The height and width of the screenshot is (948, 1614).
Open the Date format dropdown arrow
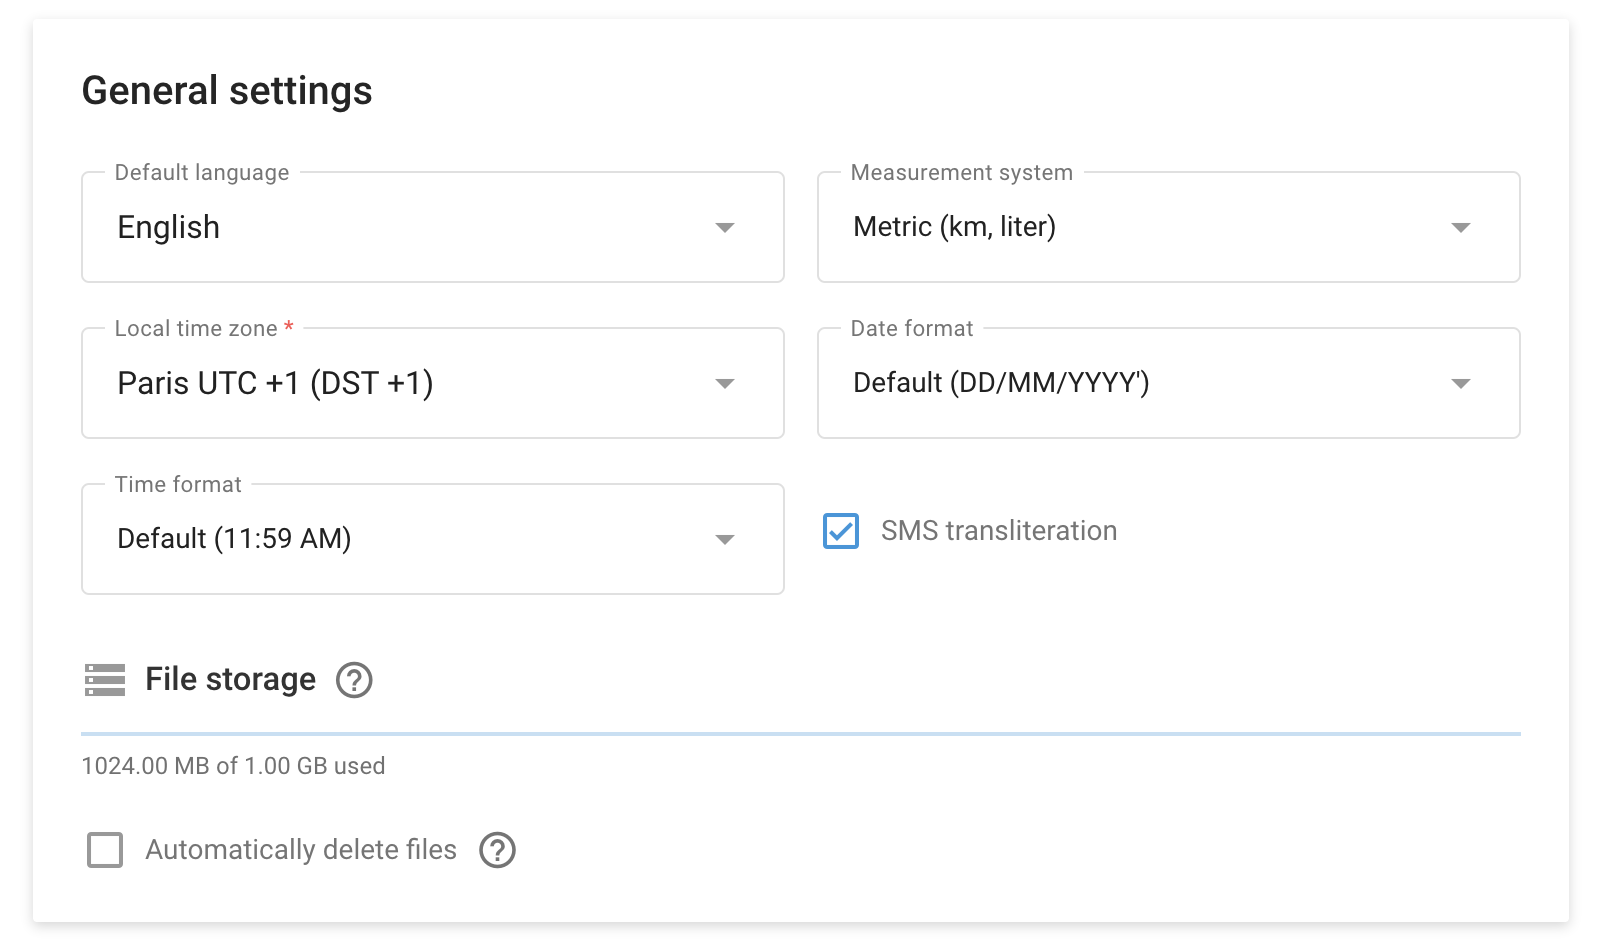(x=1460, y=384)
